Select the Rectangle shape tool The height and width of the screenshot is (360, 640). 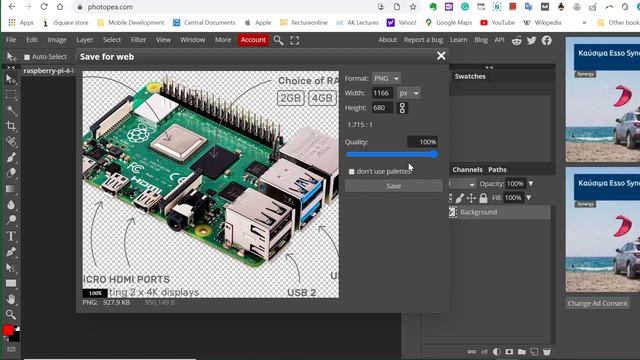(x=11, y=283)
